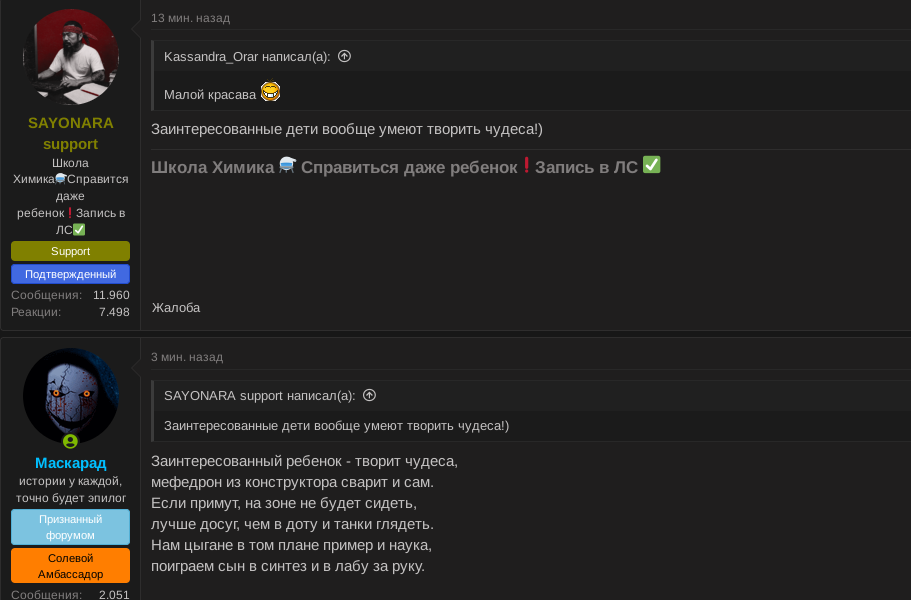This screenshot has width=911, height=600.
Task: Click the green checkmark emoji in the signature
Action: pyautogui.click(x=652, y=165)
